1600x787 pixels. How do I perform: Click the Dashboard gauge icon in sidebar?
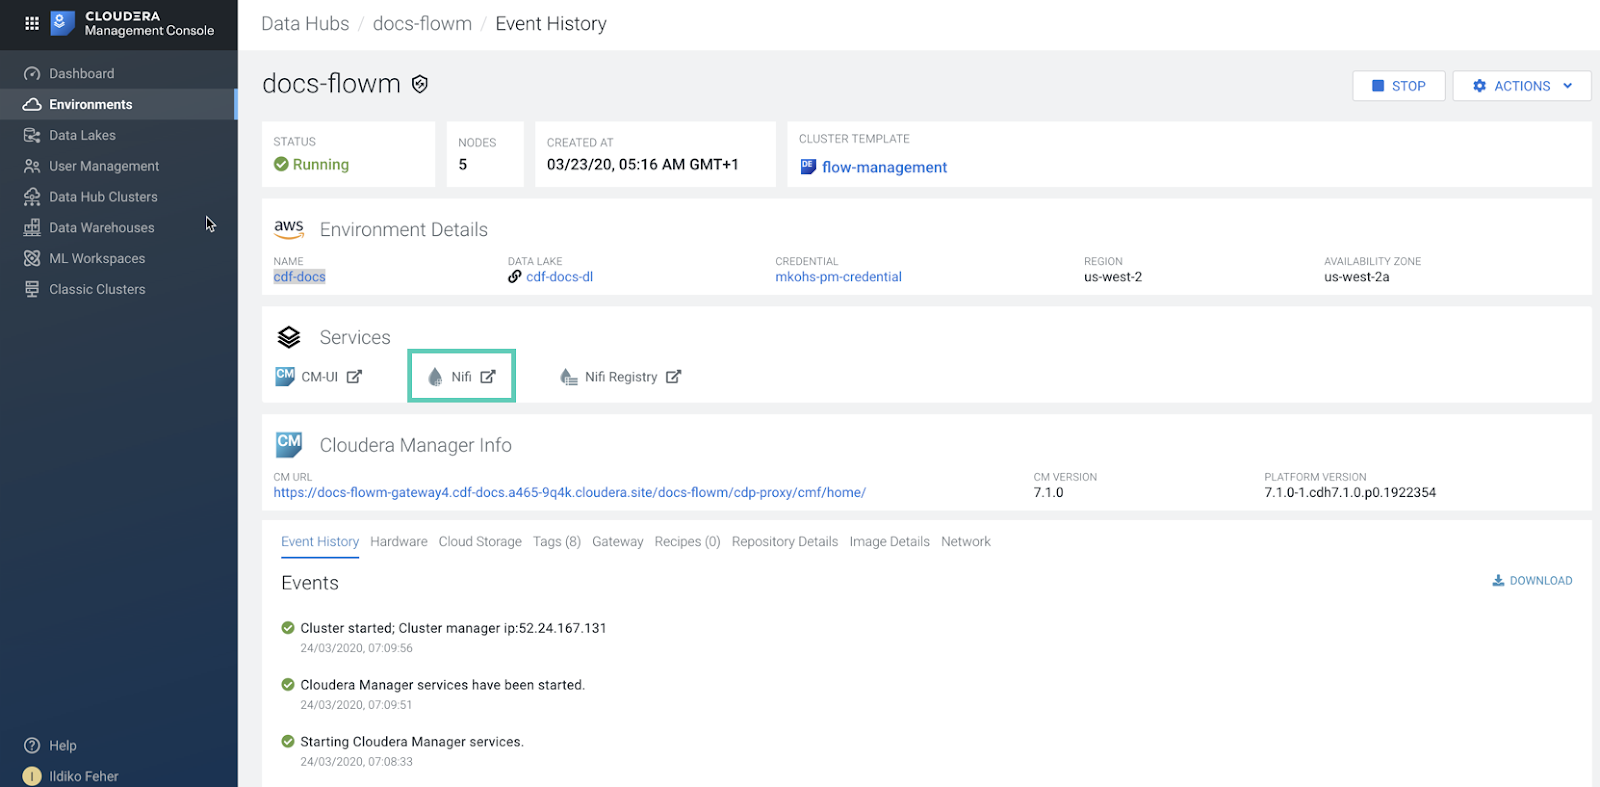pyautogui.click(x=32, y=74)
